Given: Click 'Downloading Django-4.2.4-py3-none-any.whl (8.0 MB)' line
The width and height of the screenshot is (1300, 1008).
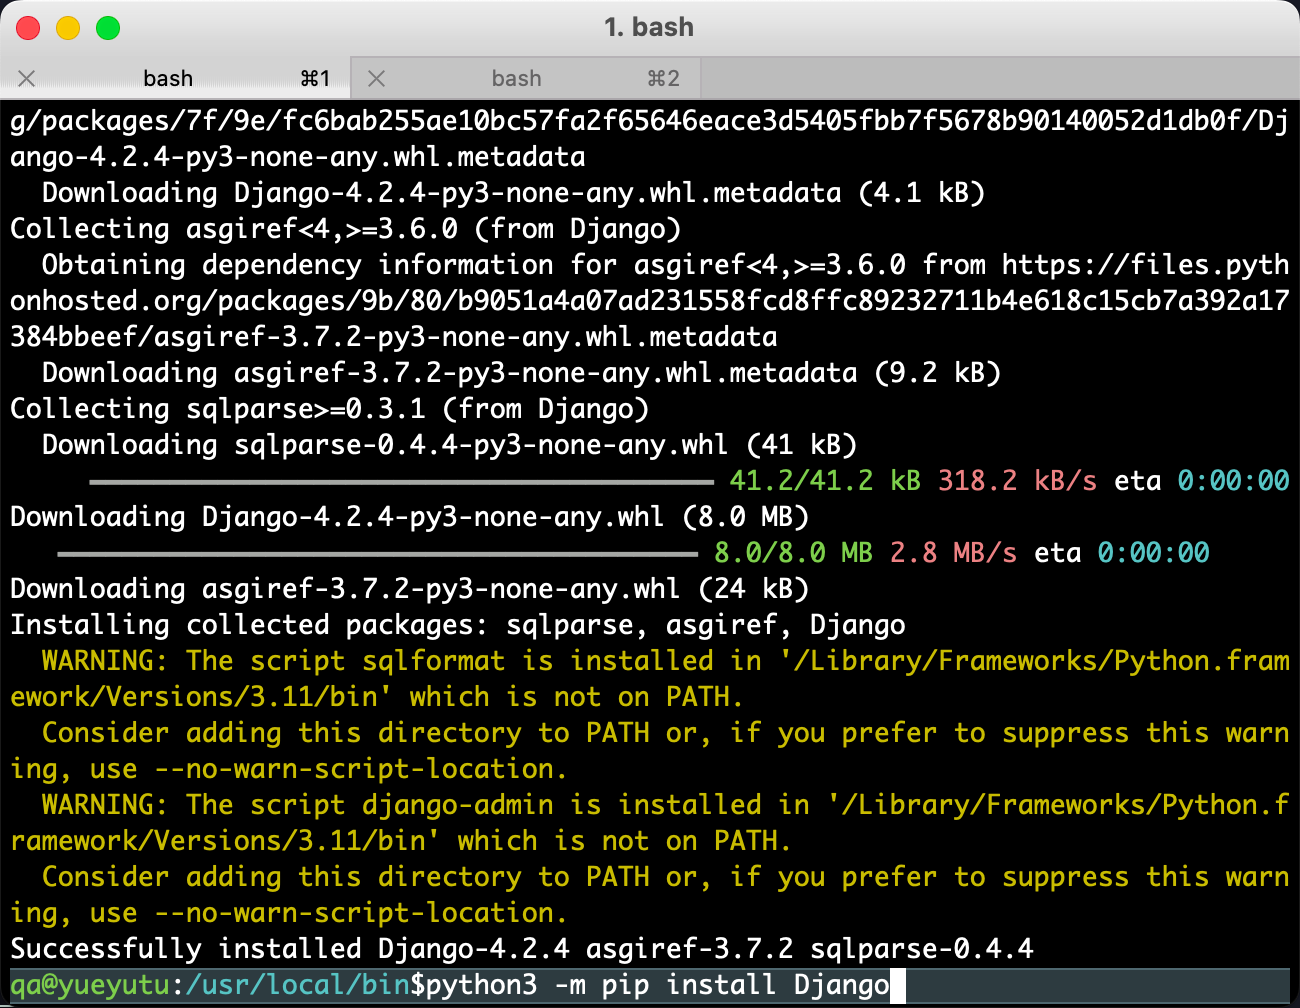Looking at the screenshot, I should point(410,517).
